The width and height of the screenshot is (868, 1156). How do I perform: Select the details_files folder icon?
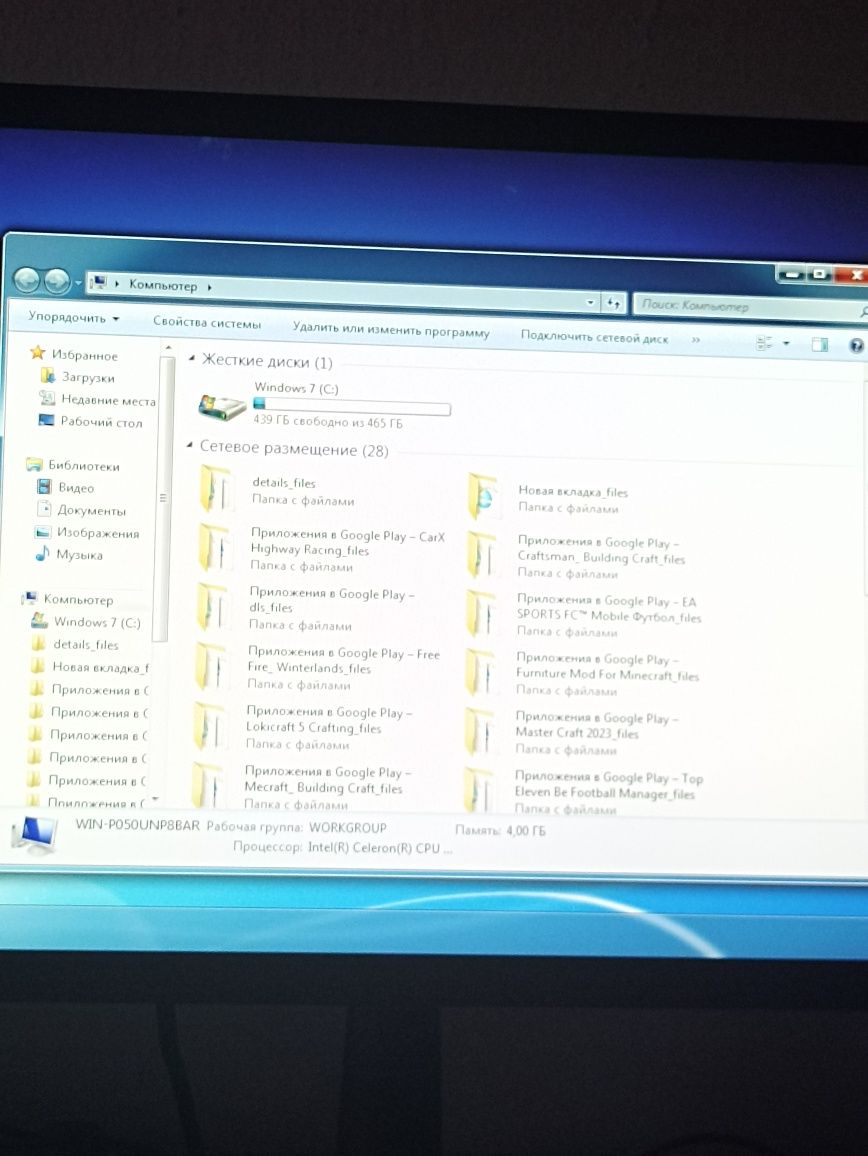pyautogui.click(x=216, y=490)
